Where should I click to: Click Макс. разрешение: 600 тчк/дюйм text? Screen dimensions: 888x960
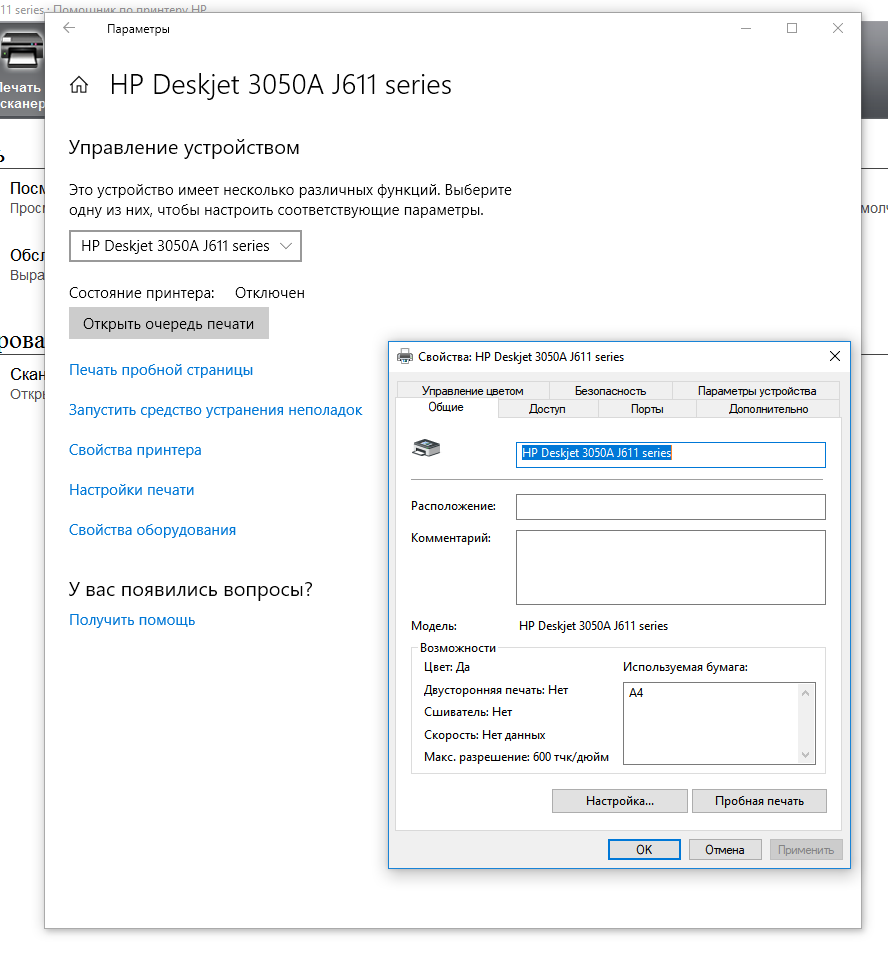click(516, 757)
